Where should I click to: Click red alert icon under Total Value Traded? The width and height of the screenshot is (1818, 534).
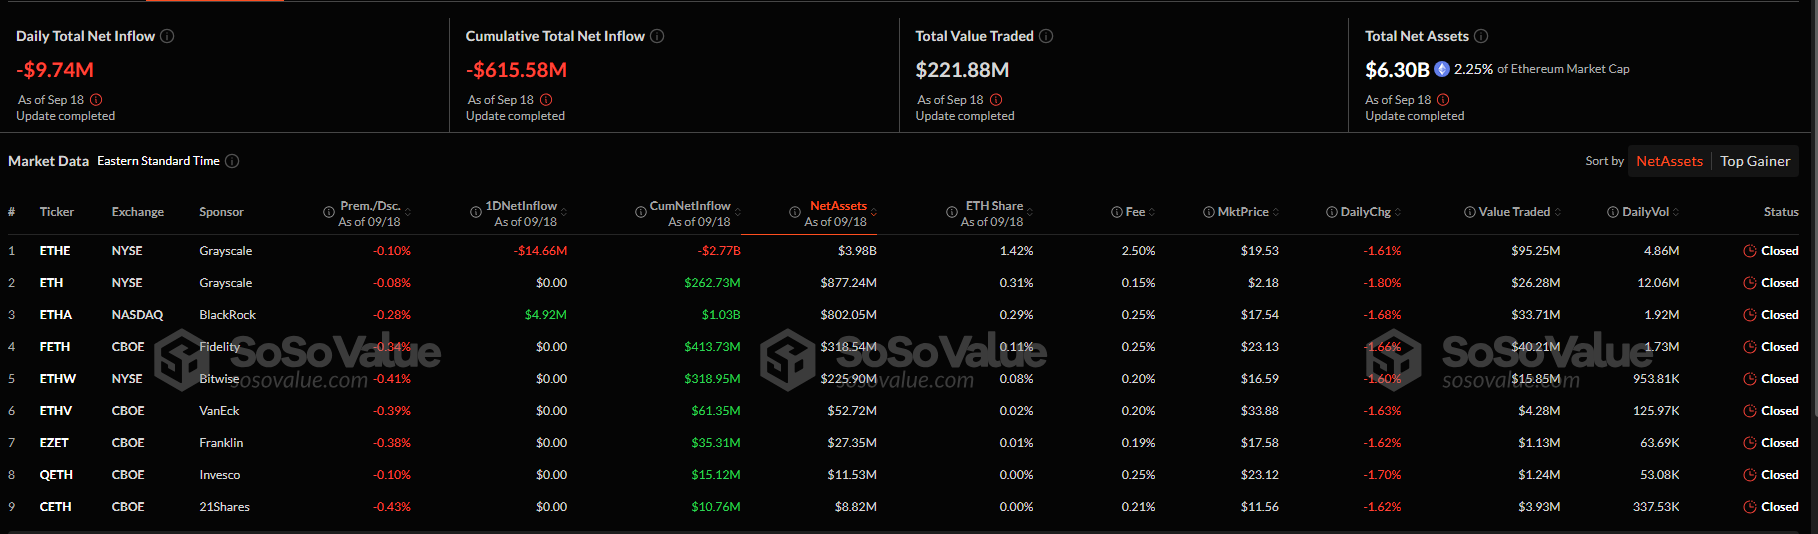pos(996,100)
